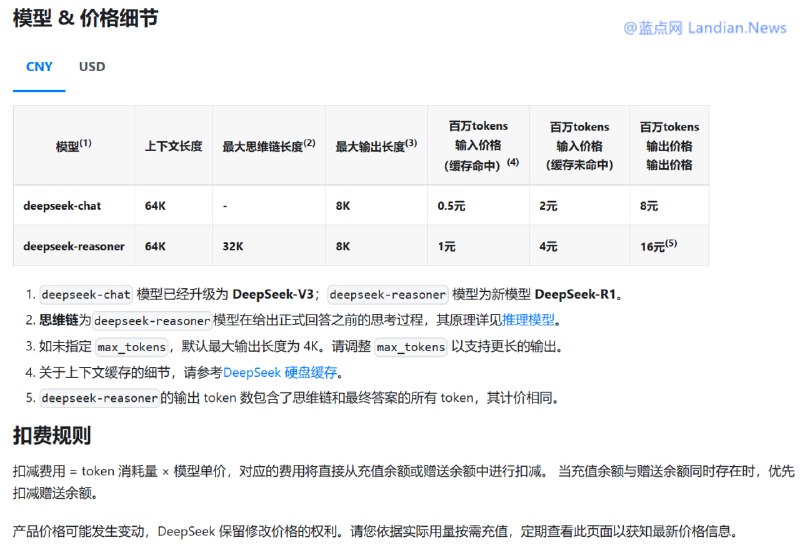
Task: Click the 缓存未命中 input price header
Action: (580, 145)
